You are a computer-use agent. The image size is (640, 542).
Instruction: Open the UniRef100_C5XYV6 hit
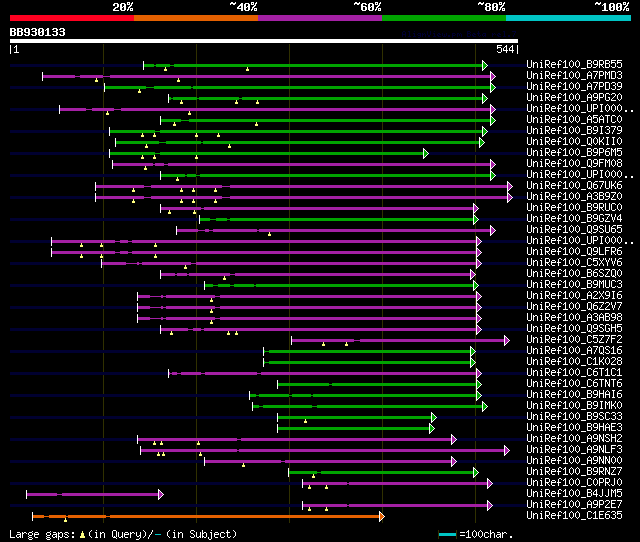point(574,263)
